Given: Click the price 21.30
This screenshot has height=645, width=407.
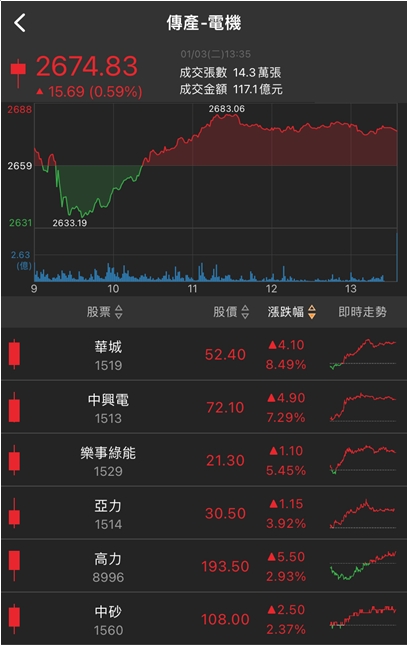Looking at the screenshot, I should (226, 461).
